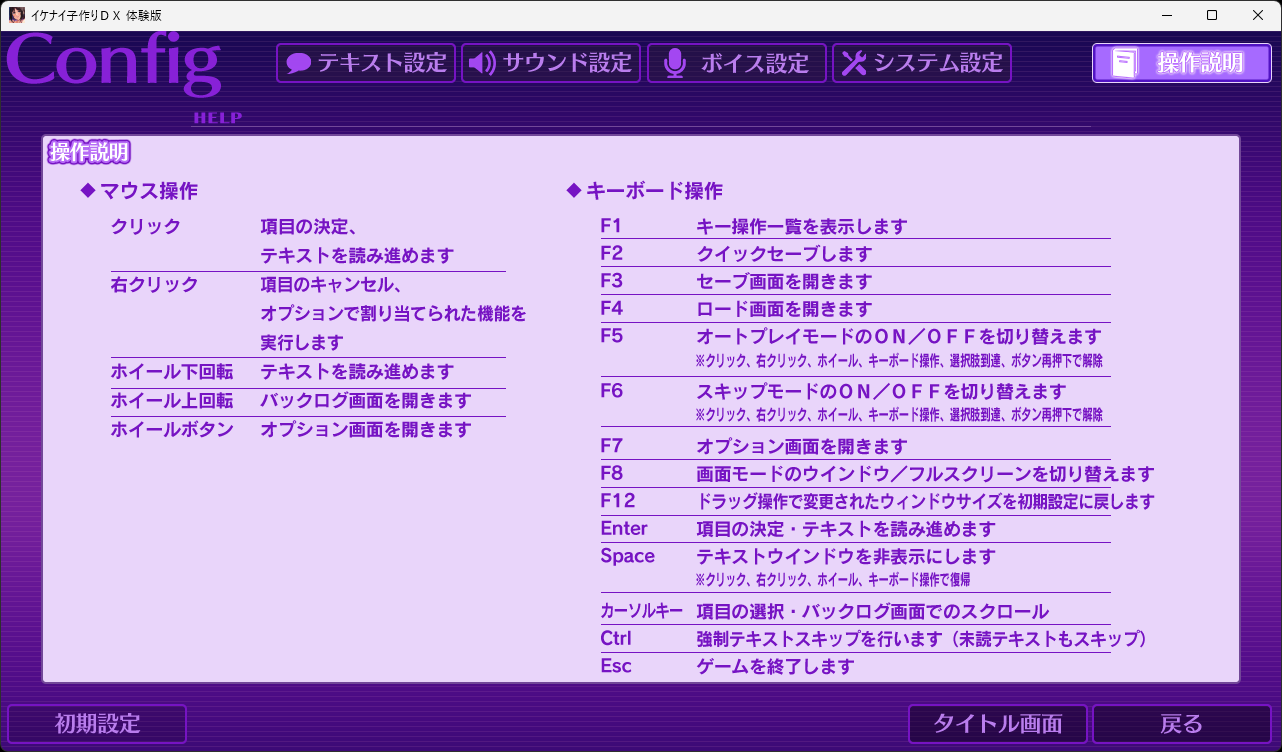Click the speech bubble icon for text settings
The image size is (1282, 752).
[x=298, y=63]
